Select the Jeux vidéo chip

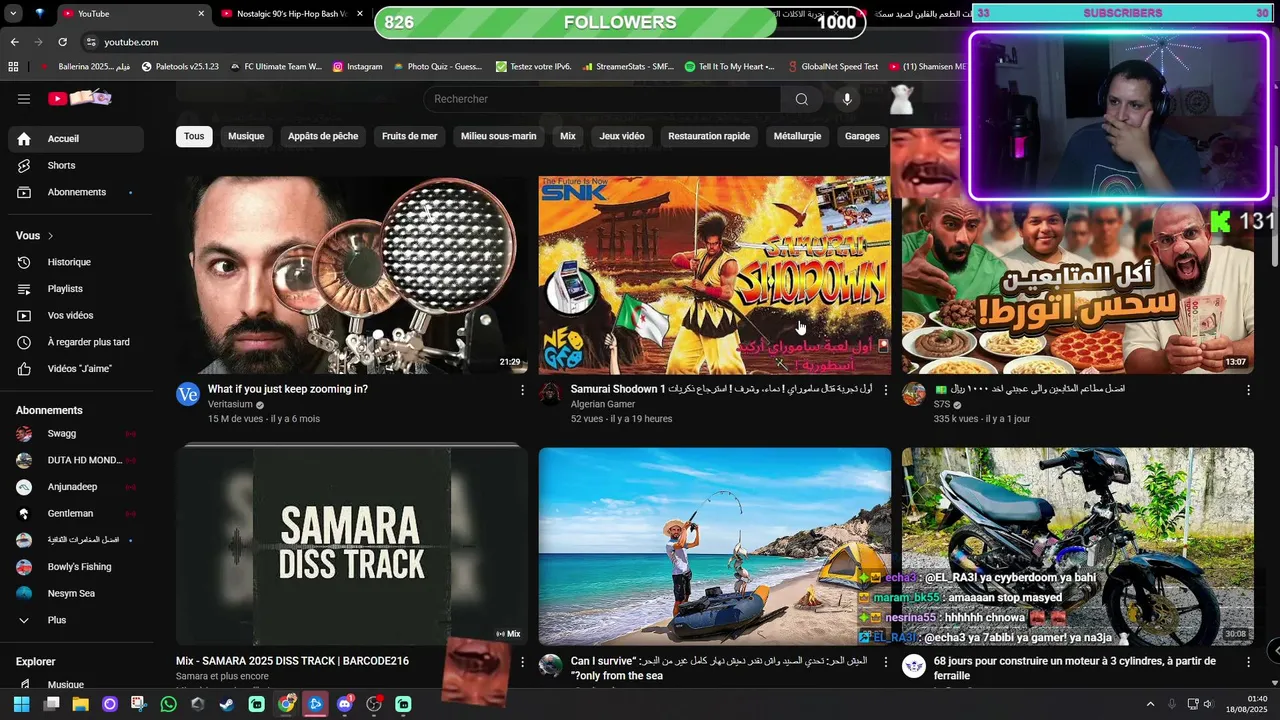coord(622,136)
